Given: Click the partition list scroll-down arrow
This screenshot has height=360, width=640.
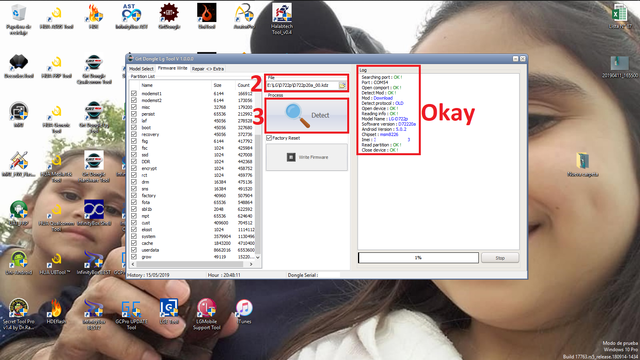Looking at the screenshot, I should 258,258.
